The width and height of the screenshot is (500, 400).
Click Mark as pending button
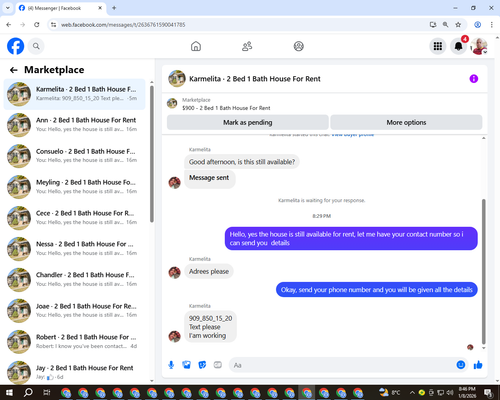[x=248, y=122]
